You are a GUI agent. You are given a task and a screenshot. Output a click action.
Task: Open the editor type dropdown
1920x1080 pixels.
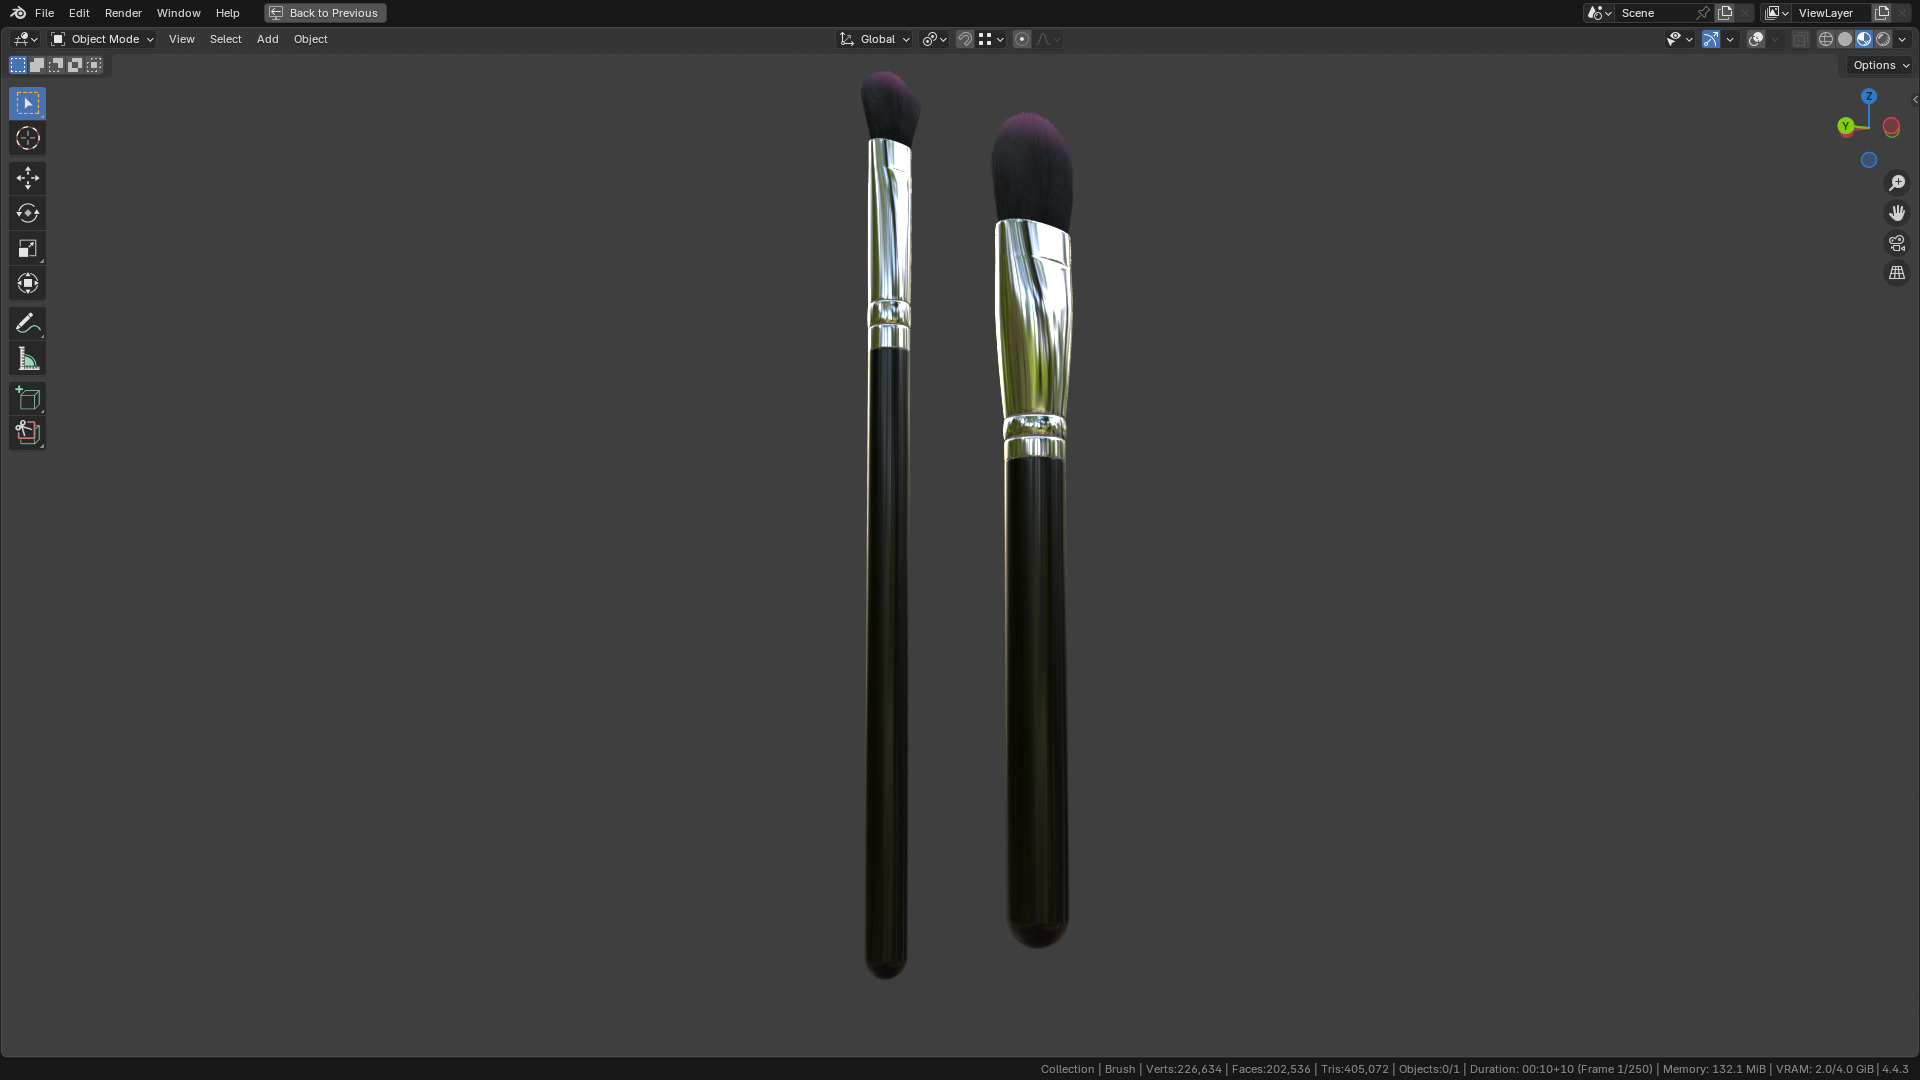tap(25, 39)
